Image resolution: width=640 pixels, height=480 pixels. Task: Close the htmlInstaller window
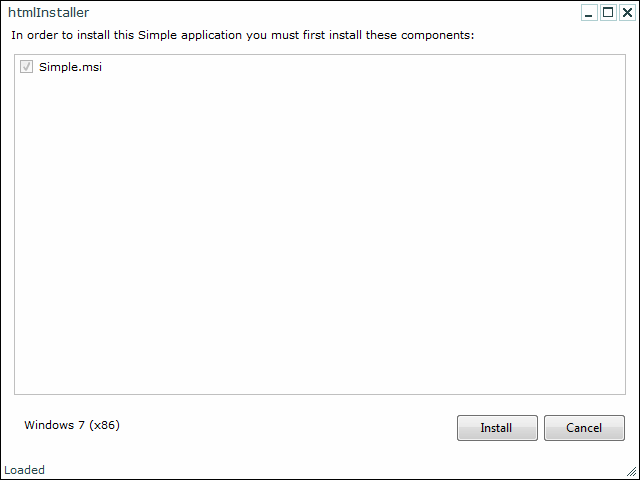click(627, 13)
